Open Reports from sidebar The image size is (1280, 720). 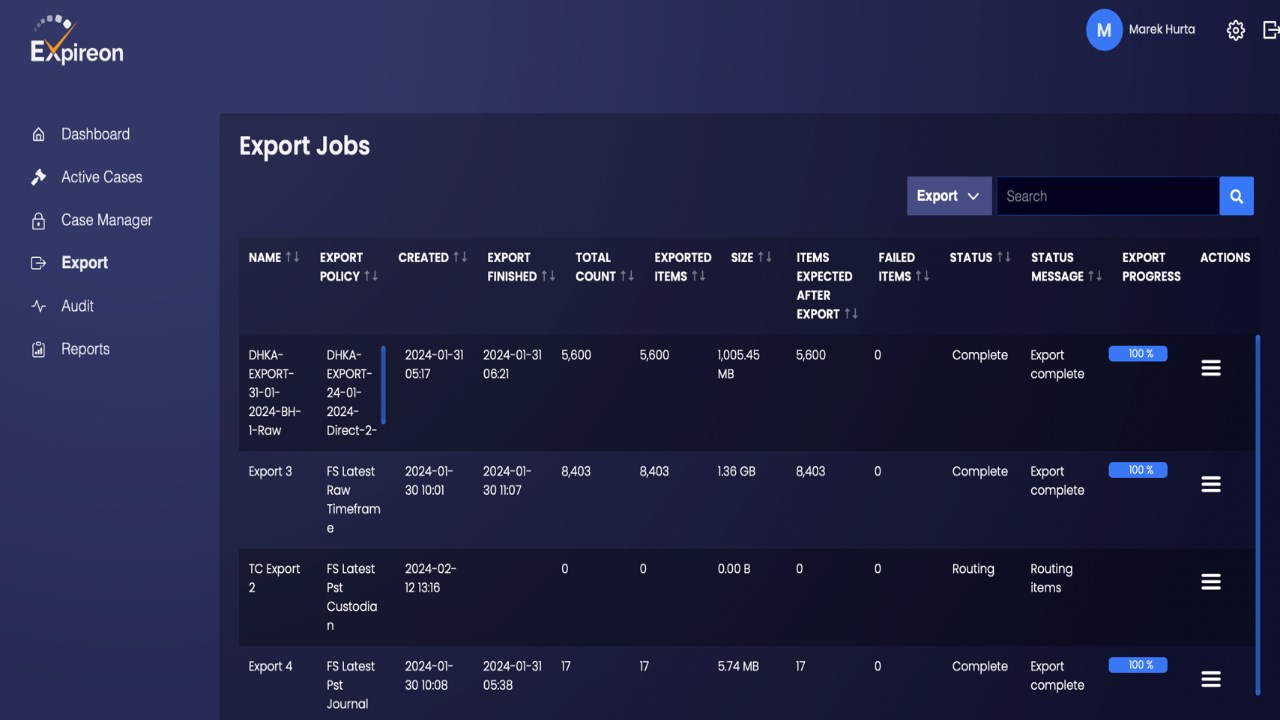85,349
